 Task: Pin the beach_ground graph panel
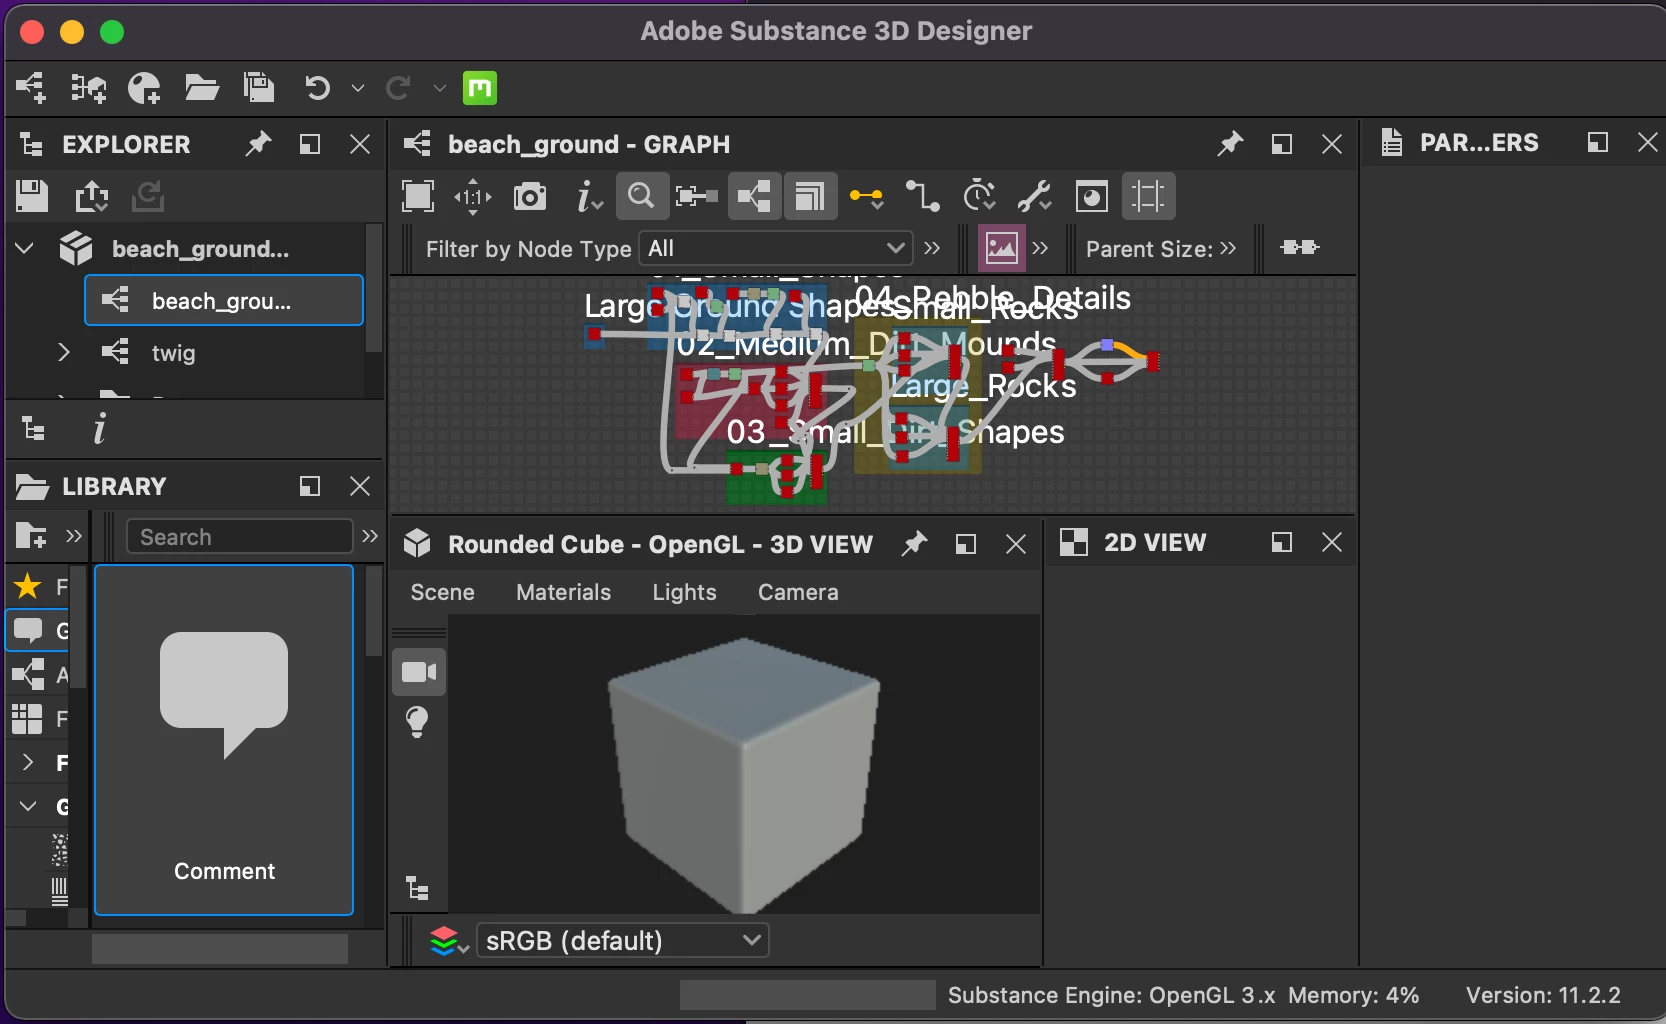point(1230,144)
